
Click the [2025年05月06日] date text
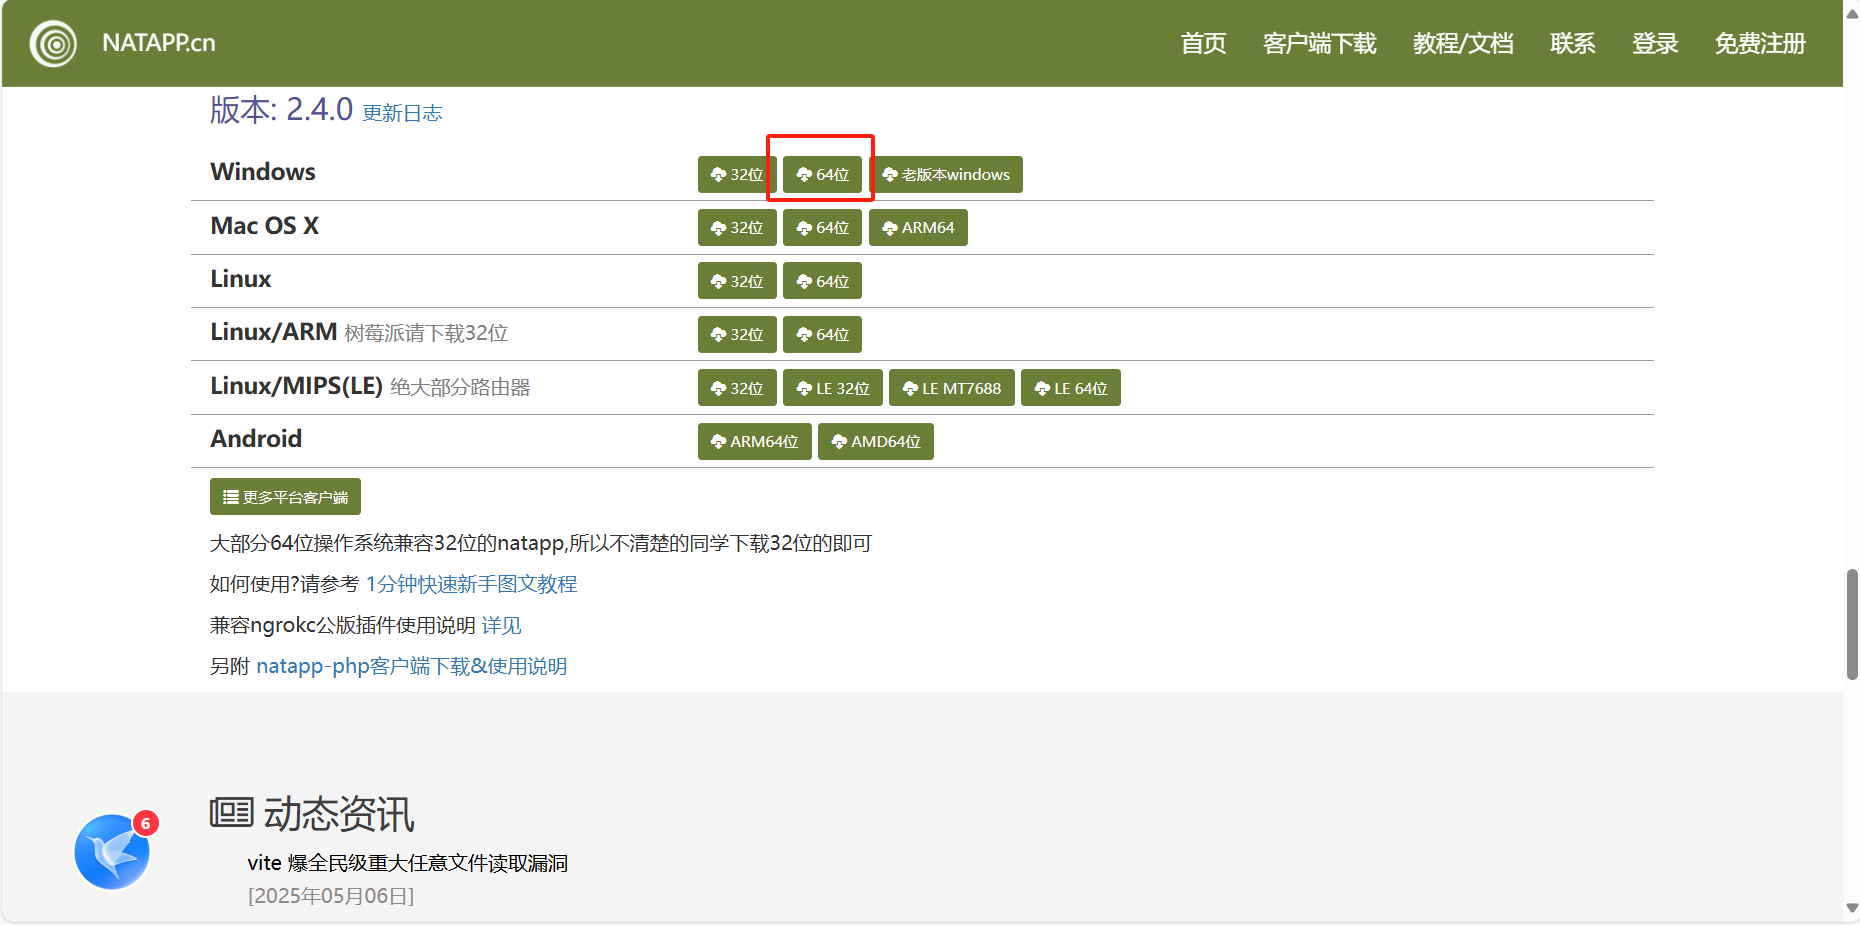tap(331, 896)
